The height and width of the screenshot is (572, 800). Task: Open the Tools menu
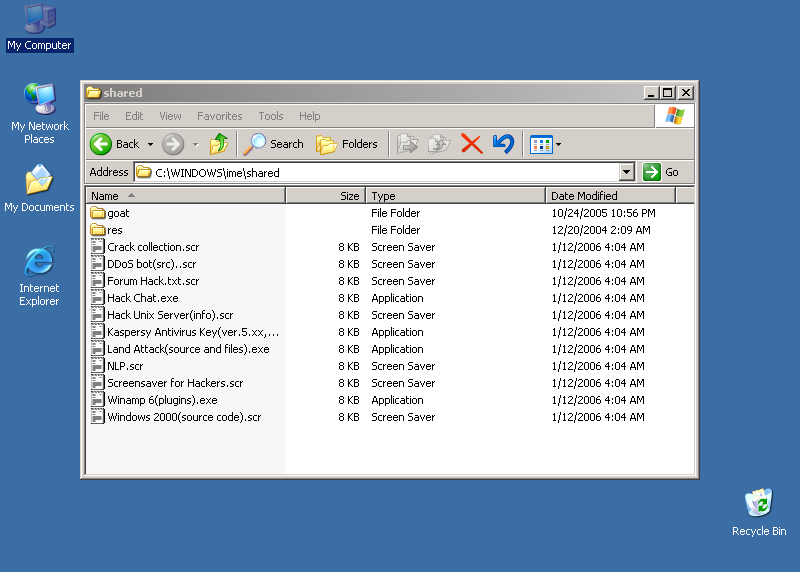pos(270,116)
